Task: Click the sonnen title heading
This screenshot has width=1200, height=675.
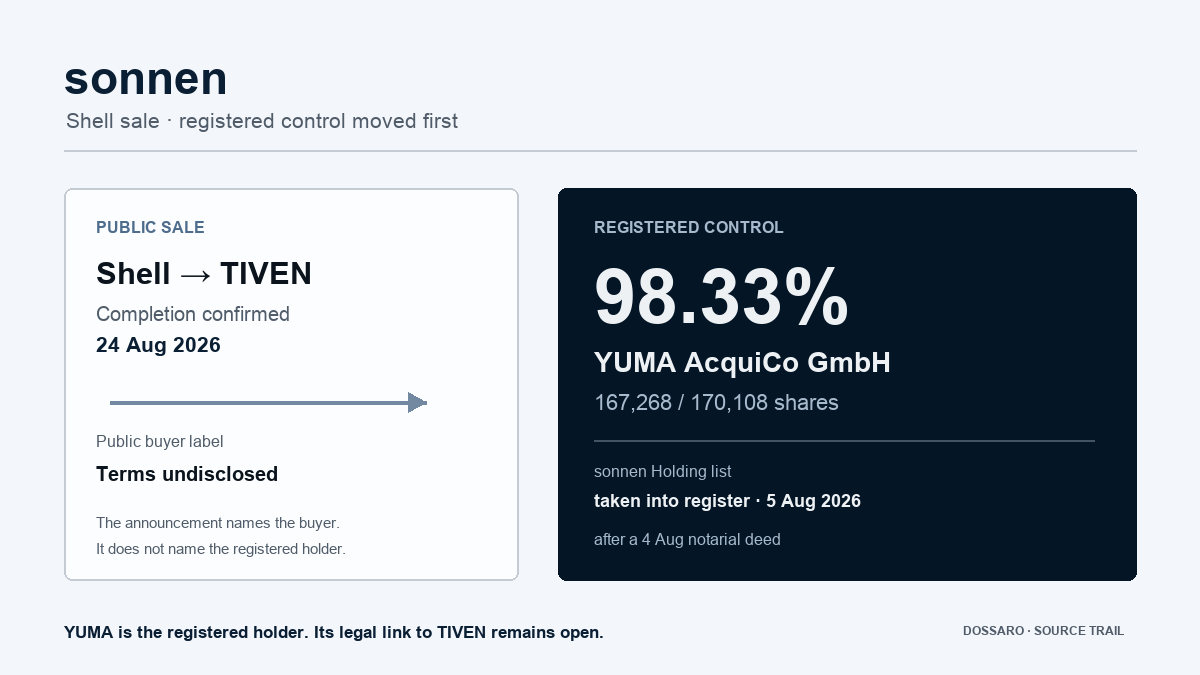Action: [146, 79]
